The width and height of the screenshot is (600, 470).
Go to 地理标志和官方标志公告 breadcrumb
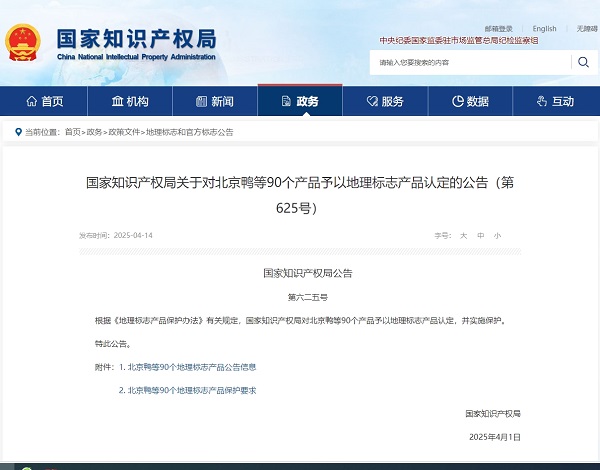(x=189, y=132)
